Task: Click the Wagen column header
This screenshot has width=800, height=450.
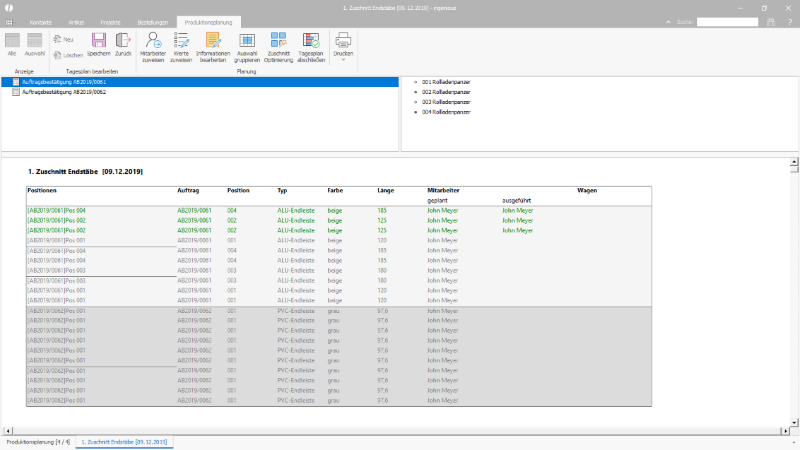Action: [587, 190]
